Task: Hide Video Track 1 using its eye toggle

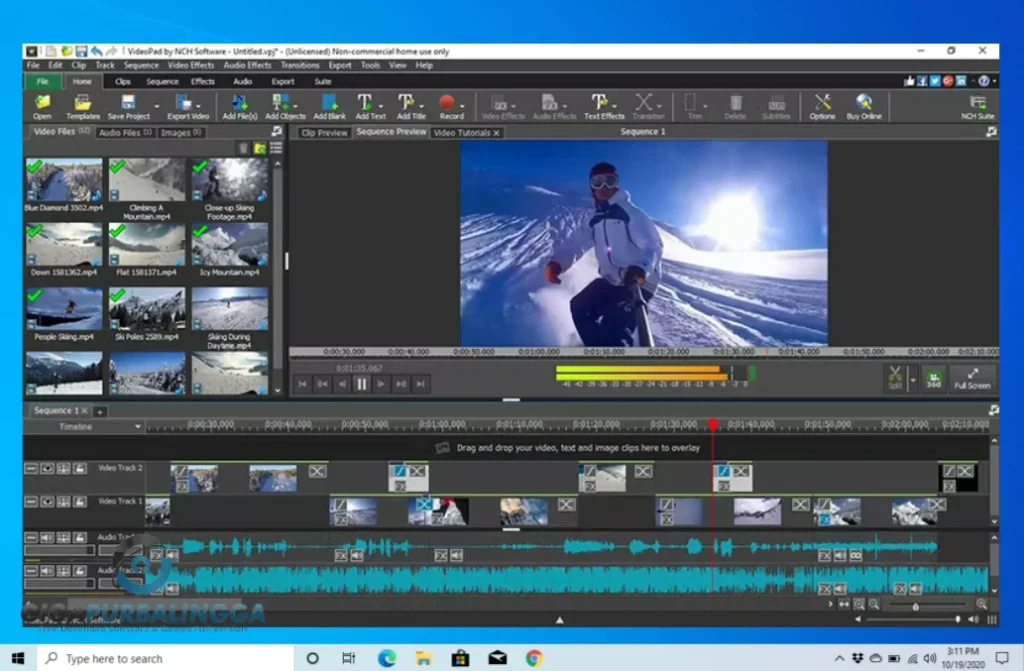Action: click(x=47, y=501)
